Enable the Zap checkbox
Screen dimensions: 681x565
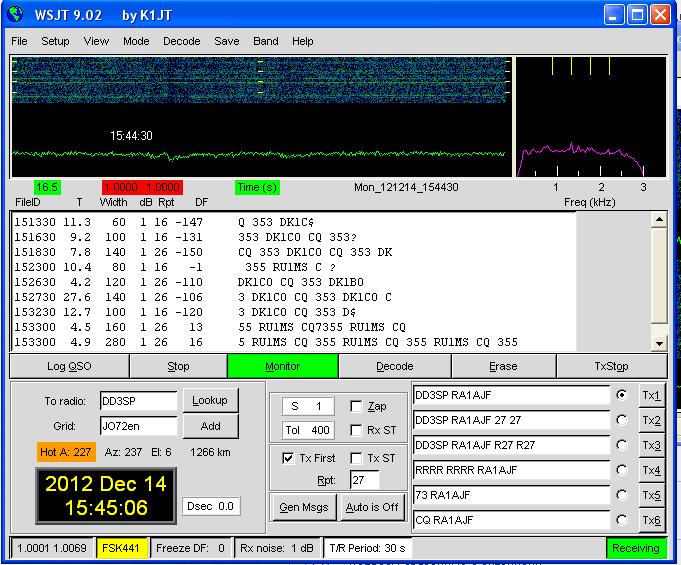[357, 407]
